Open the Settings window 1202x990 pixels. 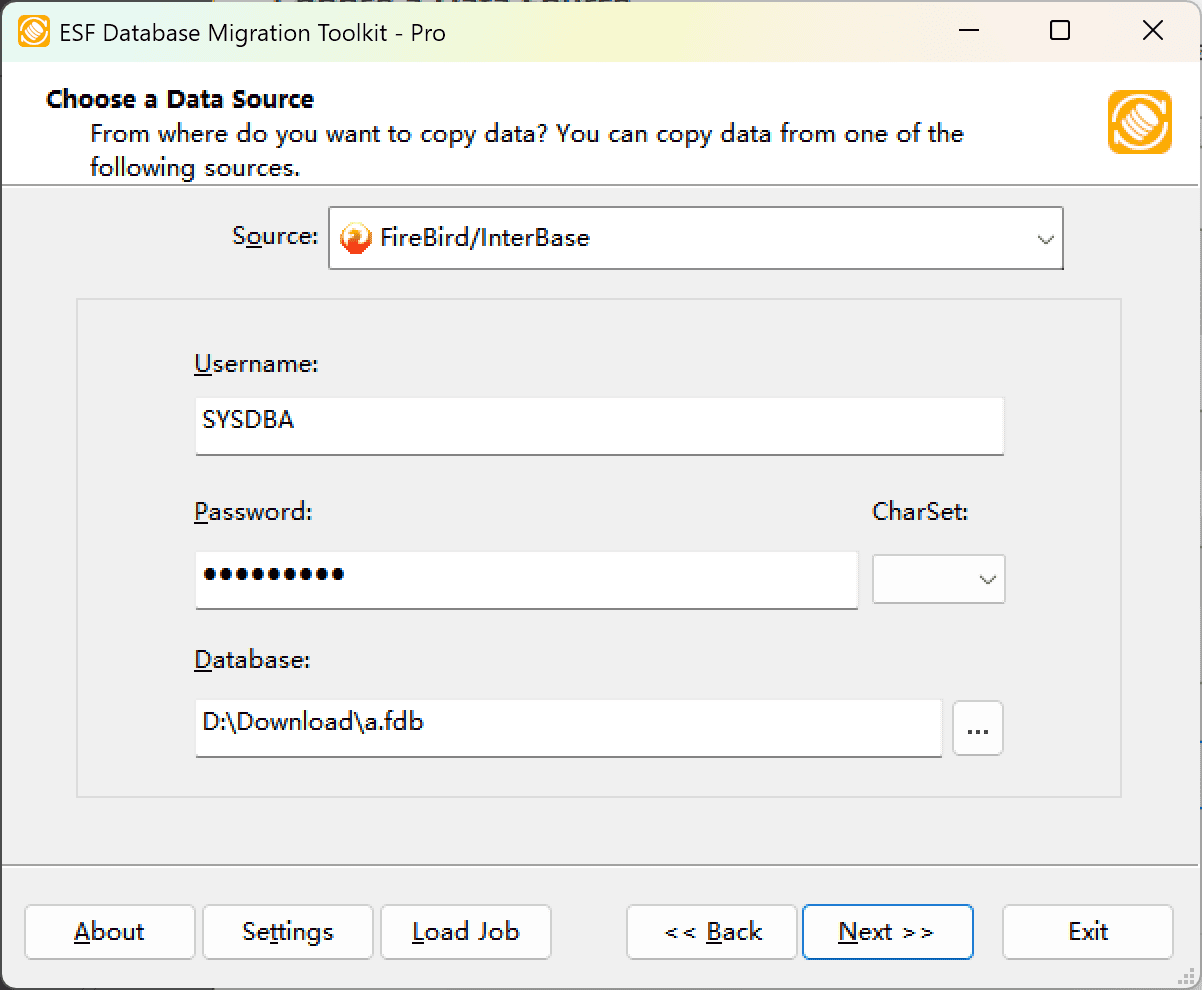[287, 931]
